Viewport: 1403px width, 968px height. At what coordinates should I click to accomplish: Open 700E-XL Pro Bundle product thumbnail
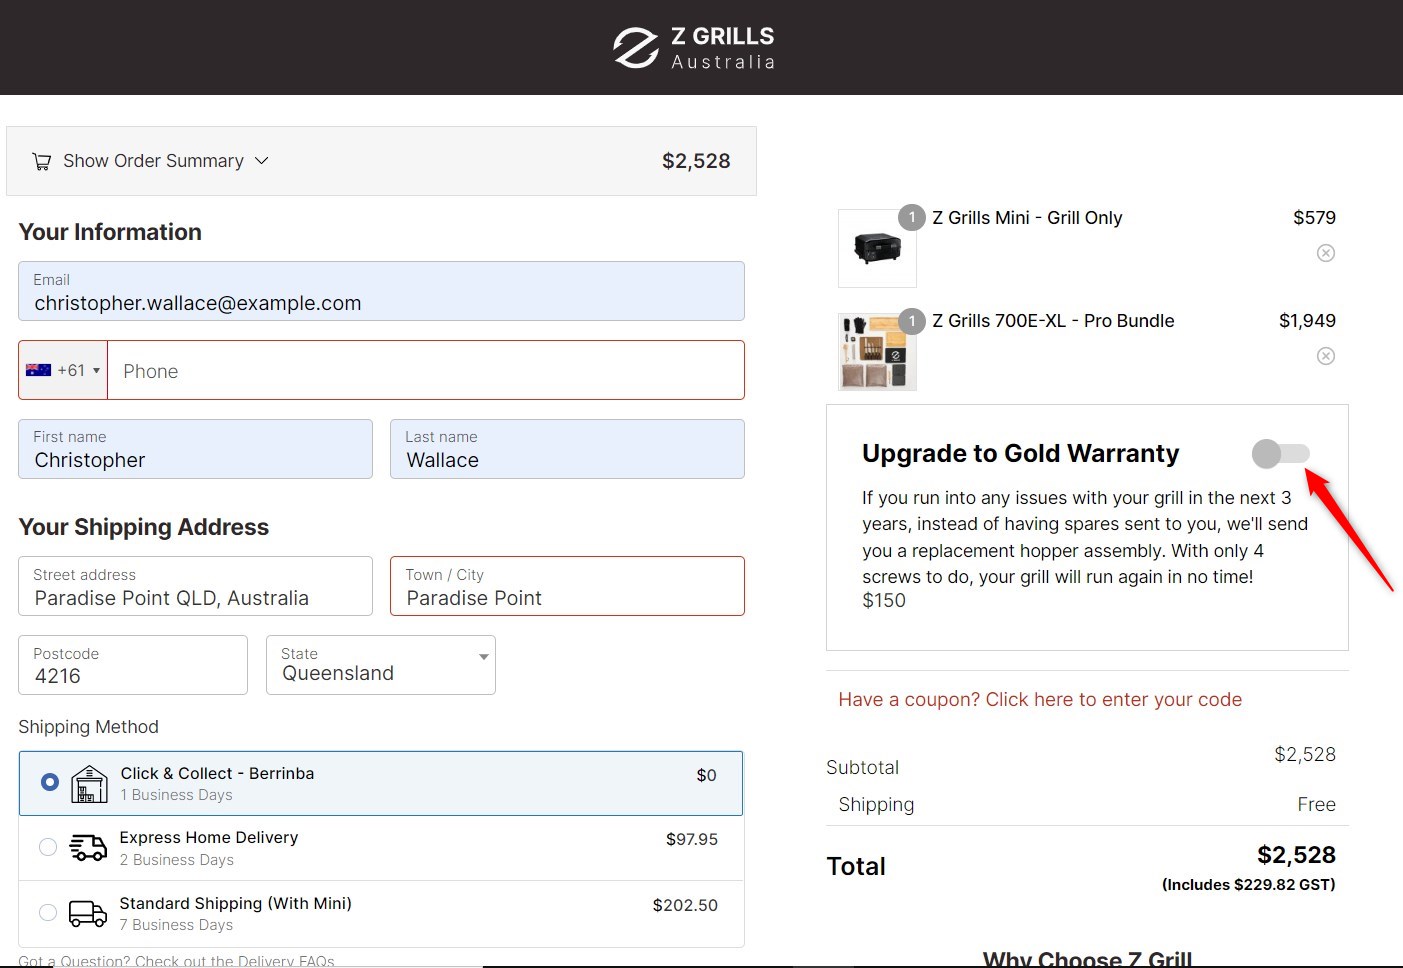(877, 351)
